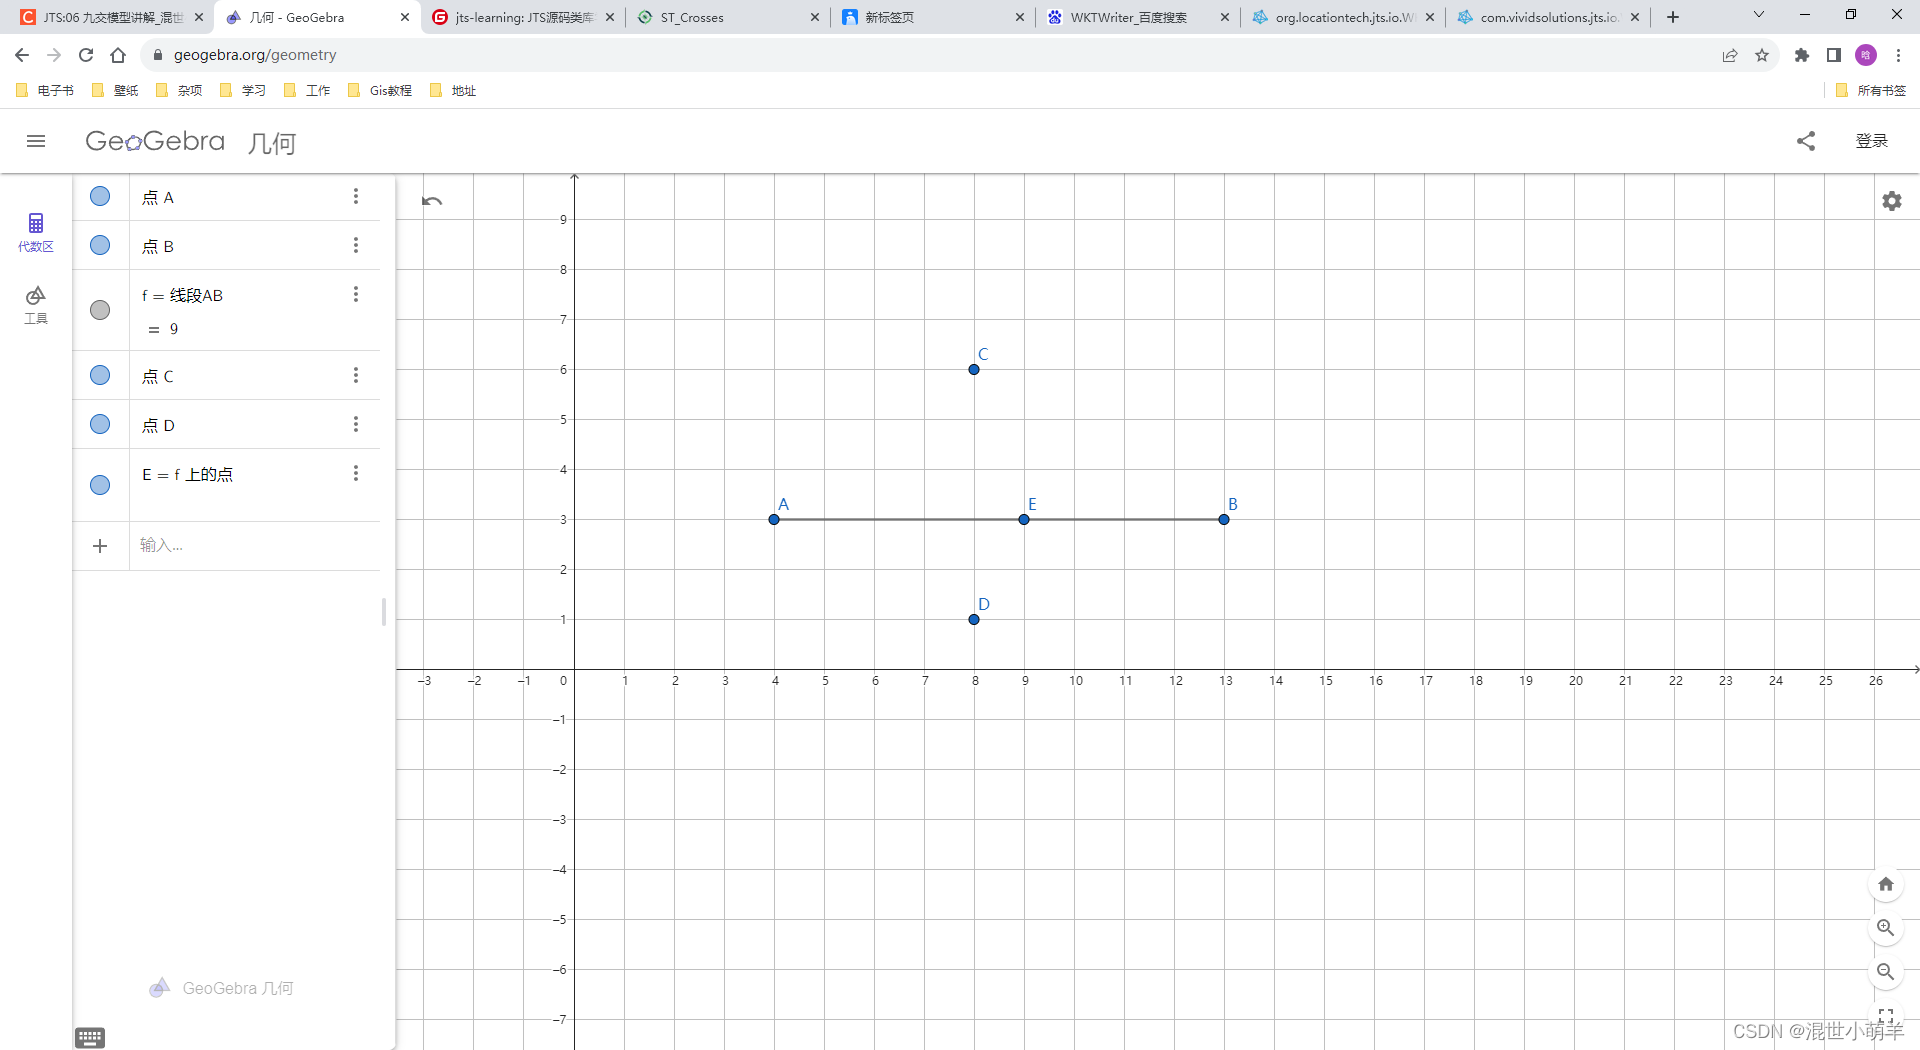Open the Chrome three-dot menu

[1898, 55]
